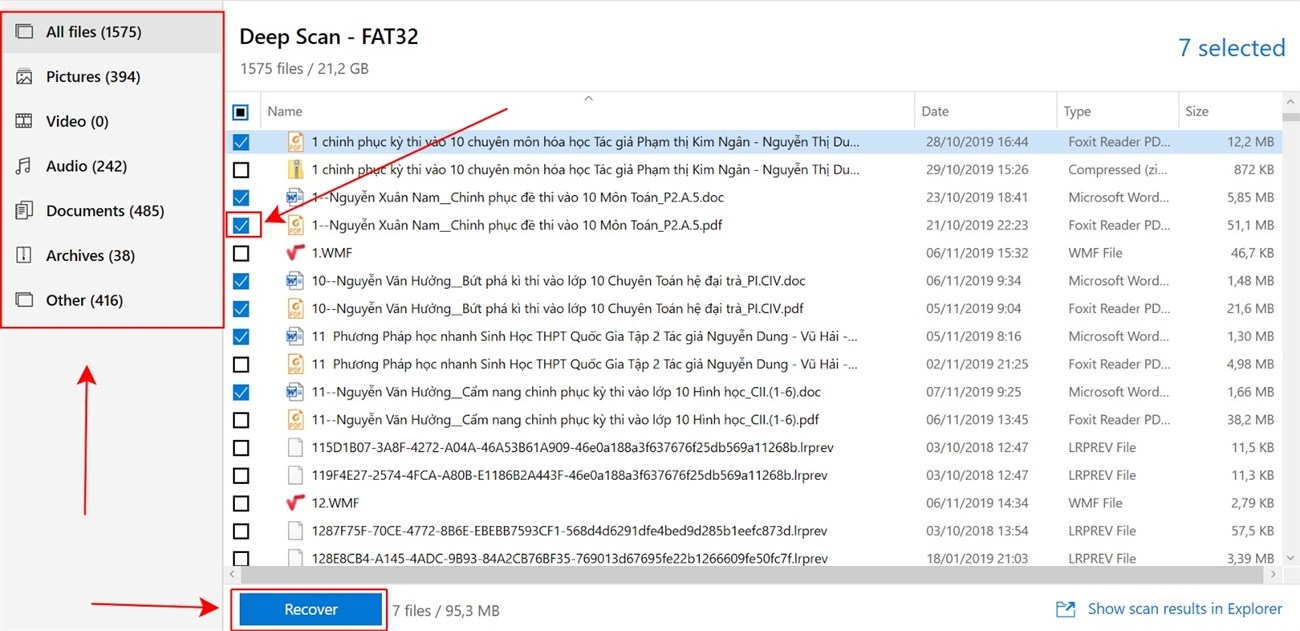
Task: Check the Hình học_CII.(1-6).pdf checkbox
Action: [x=241, y=420]
